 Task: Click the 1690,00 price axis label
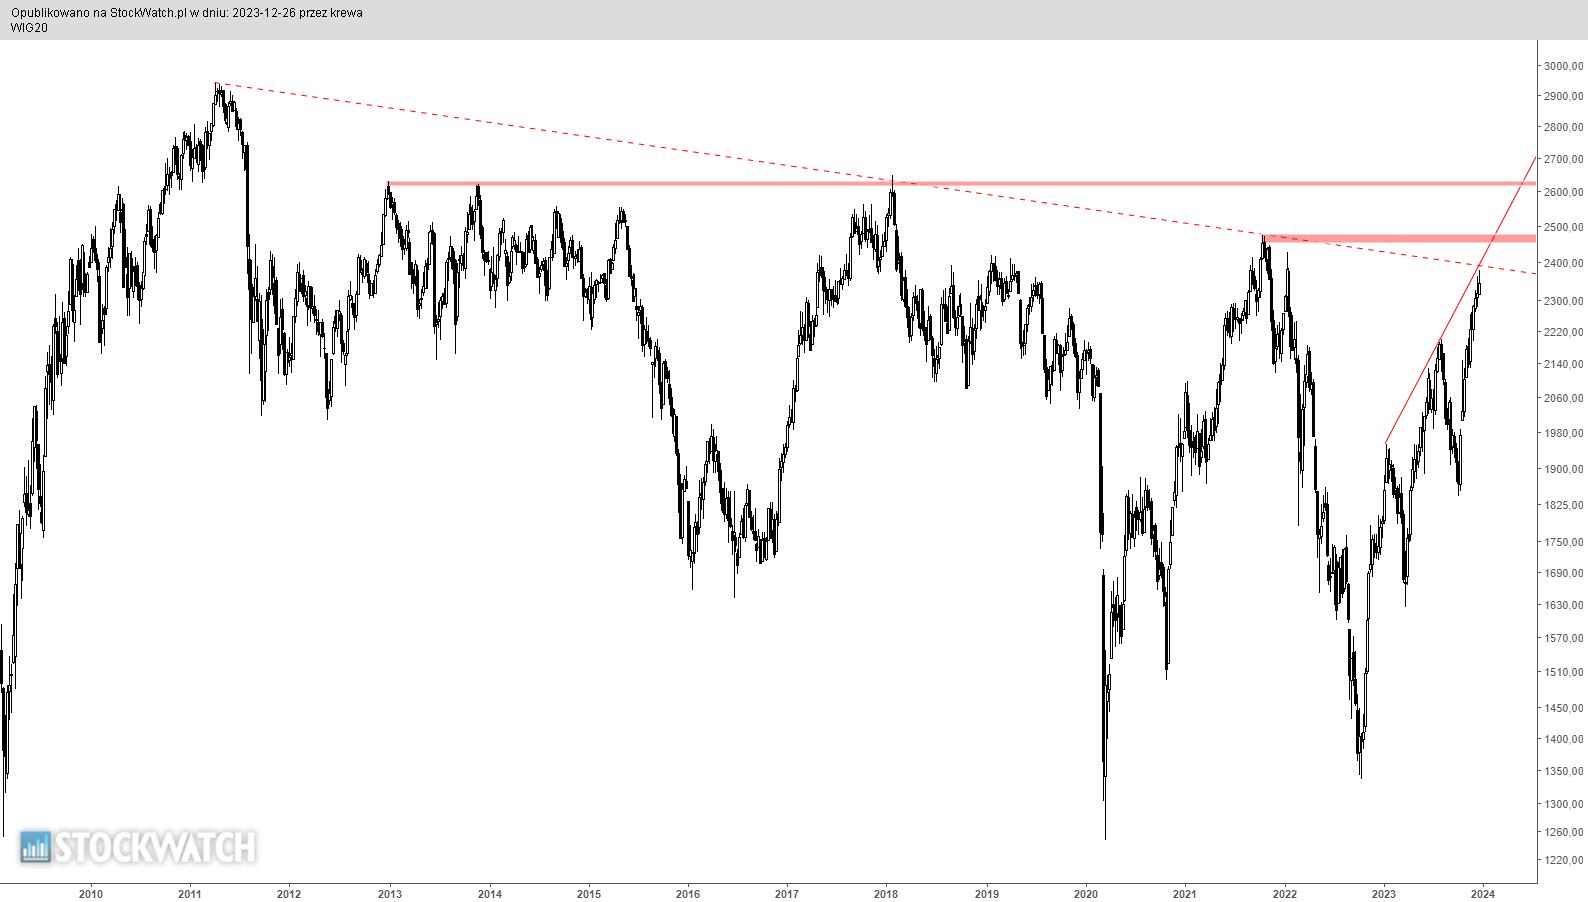click(1563, 574)
